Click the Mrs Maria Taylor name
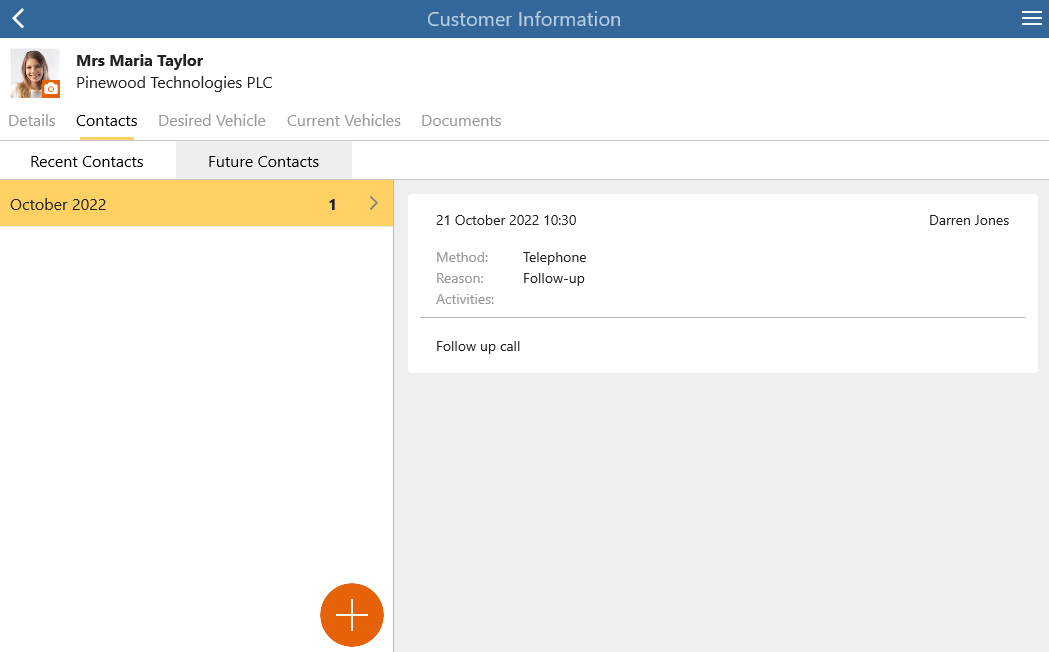 click(x=140, y=60)
